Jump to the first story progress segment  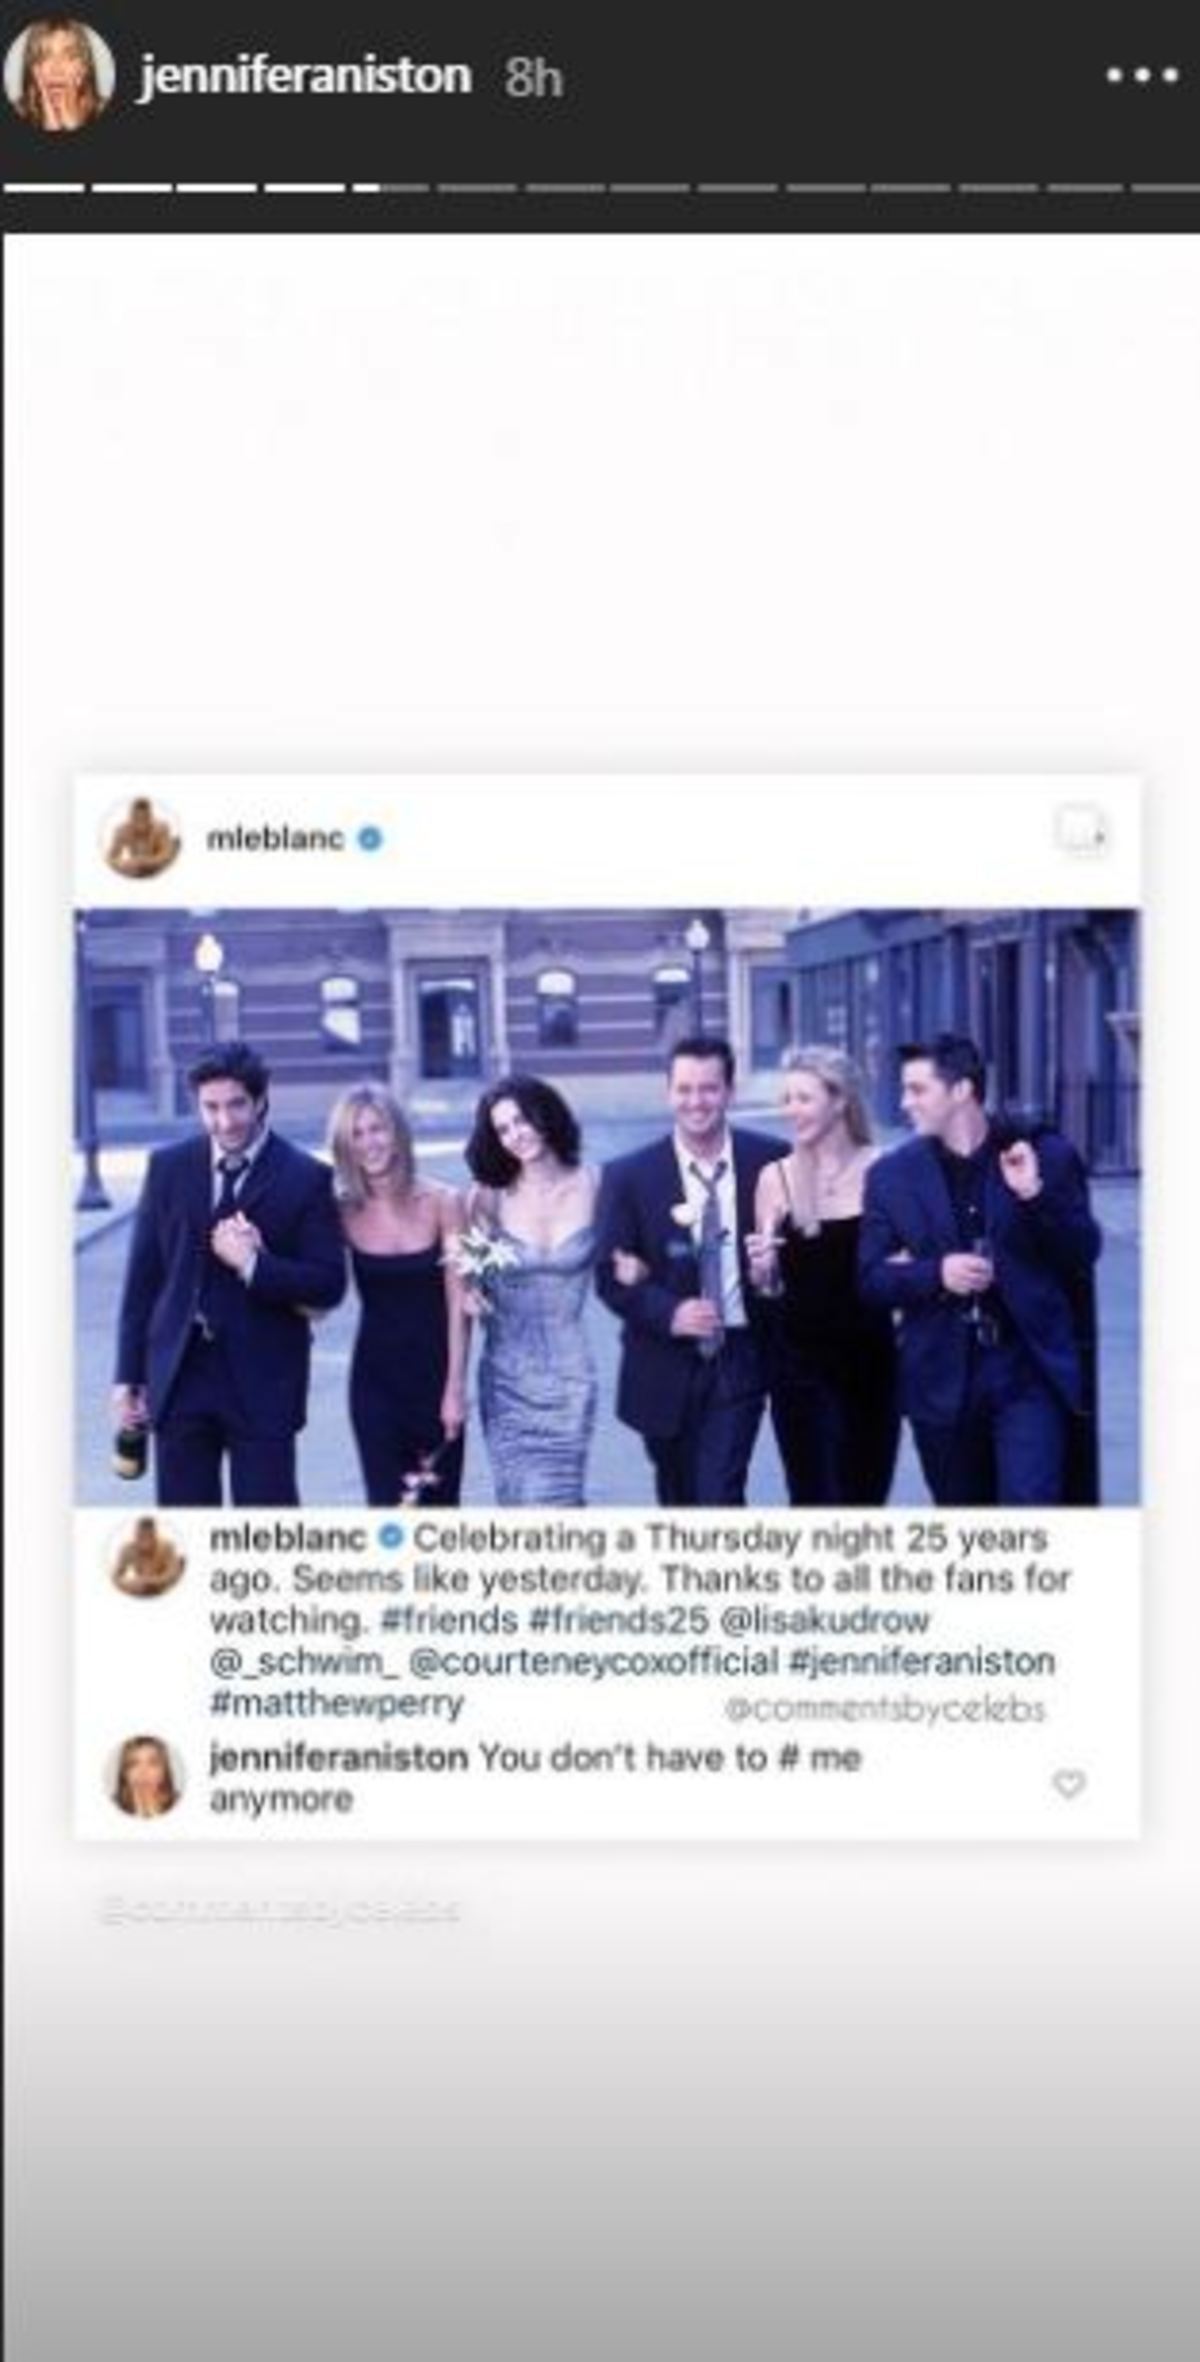[44, 187]
